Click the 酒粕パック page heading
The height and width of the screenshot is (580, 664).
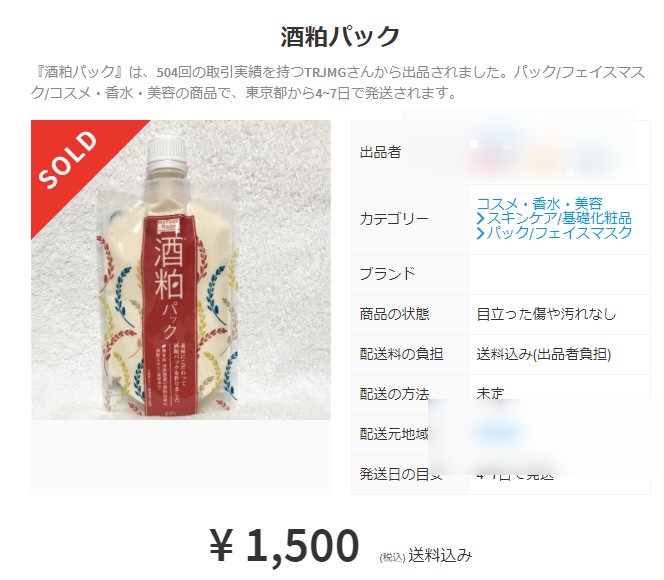point(340,36)
